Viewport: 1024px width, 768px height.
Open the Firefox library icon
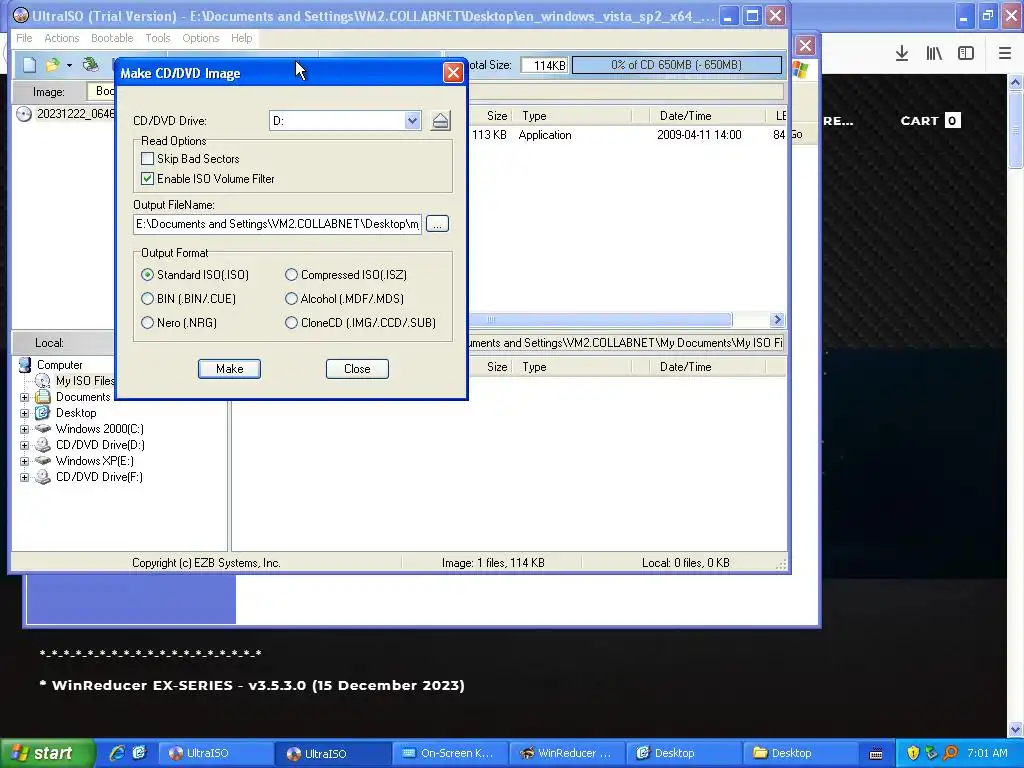point(934,53)
